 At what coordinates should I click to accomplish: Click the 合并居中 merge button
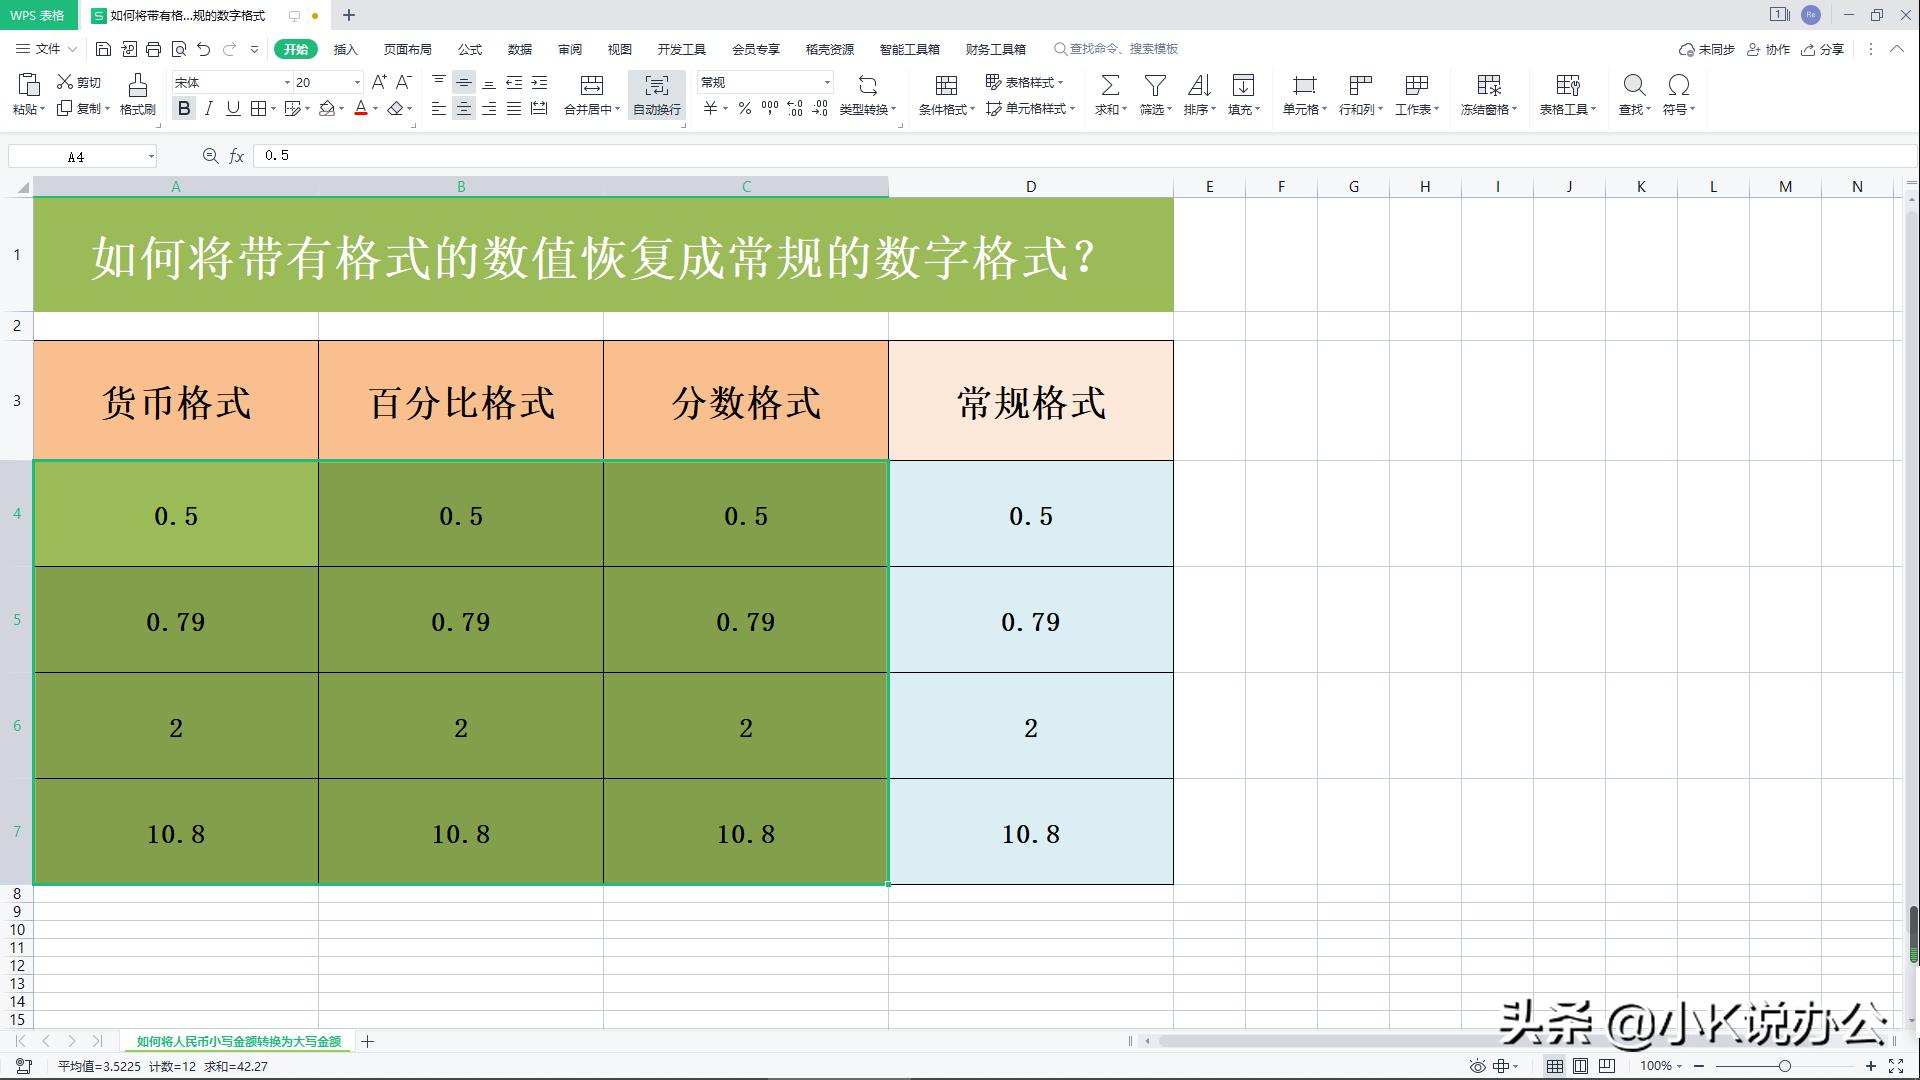[590, 95]
